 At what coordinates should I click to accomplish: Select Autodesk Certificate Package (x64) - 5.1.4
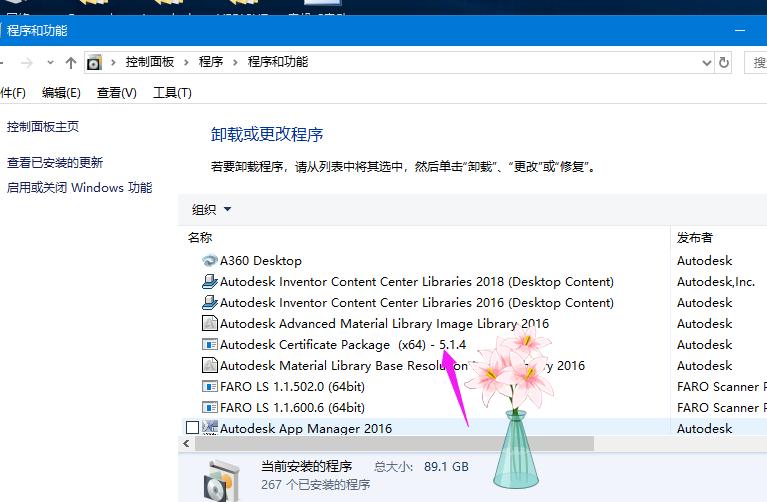click(x=343, y=344)
